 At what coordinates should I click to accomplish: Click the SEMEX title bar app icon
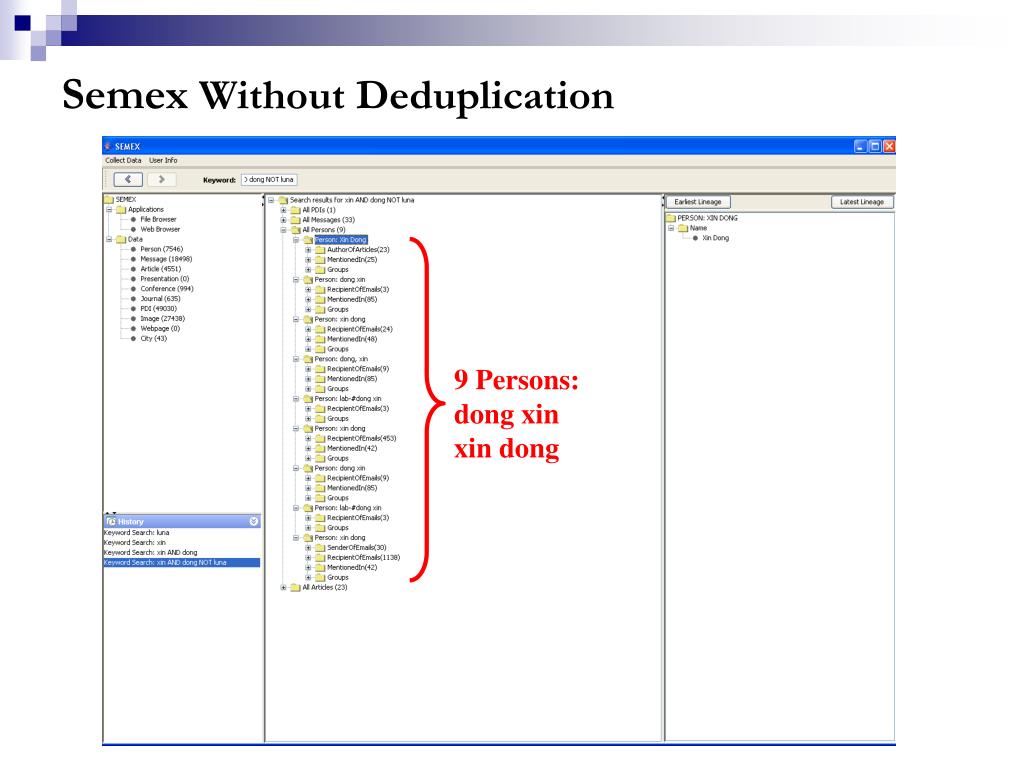coord(108,146)
